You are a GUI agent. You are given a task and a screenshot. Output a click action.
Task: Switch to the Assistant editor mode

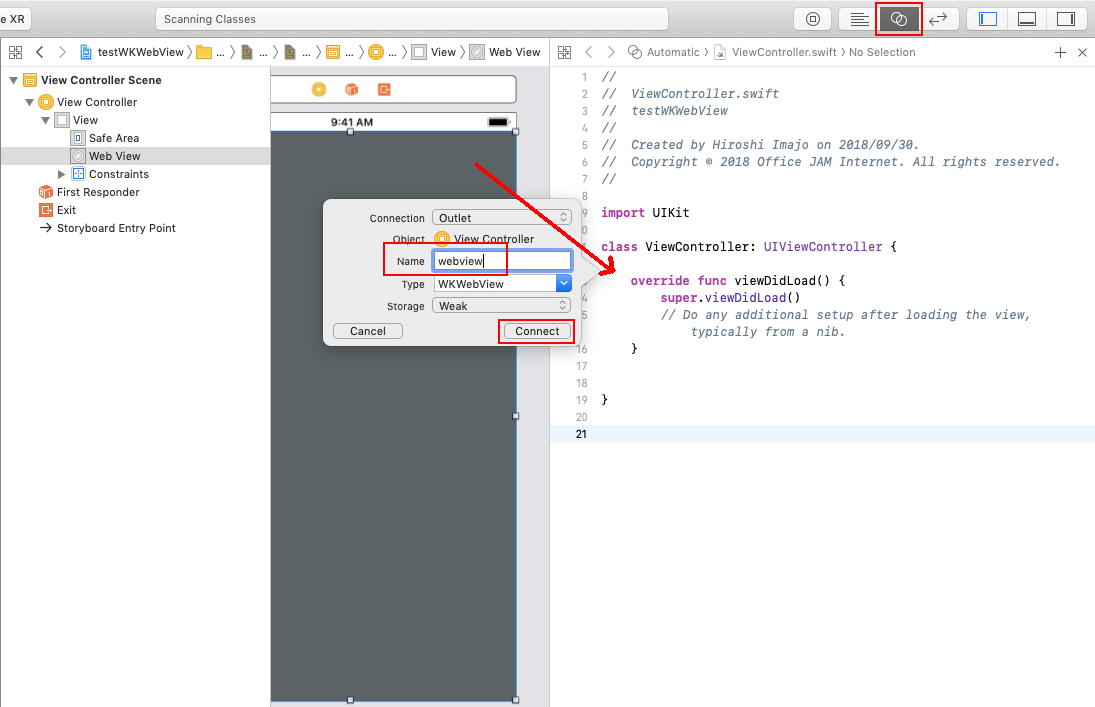(898, 19)
